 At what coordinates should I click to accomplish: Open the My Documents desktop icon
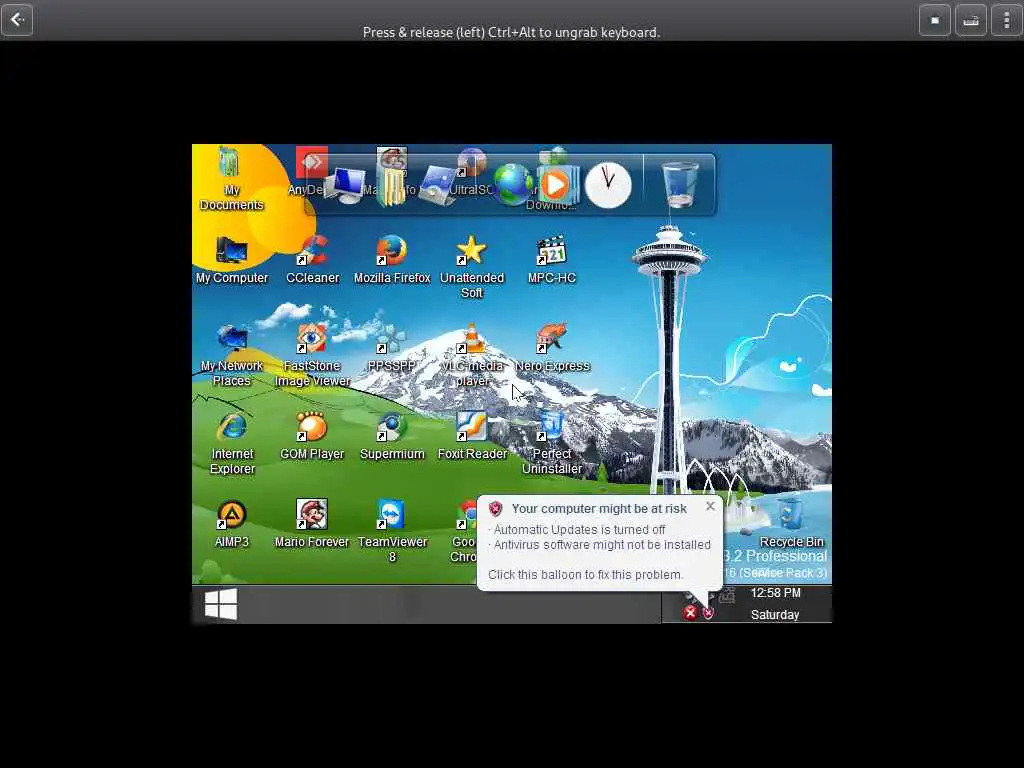(231, 178)
